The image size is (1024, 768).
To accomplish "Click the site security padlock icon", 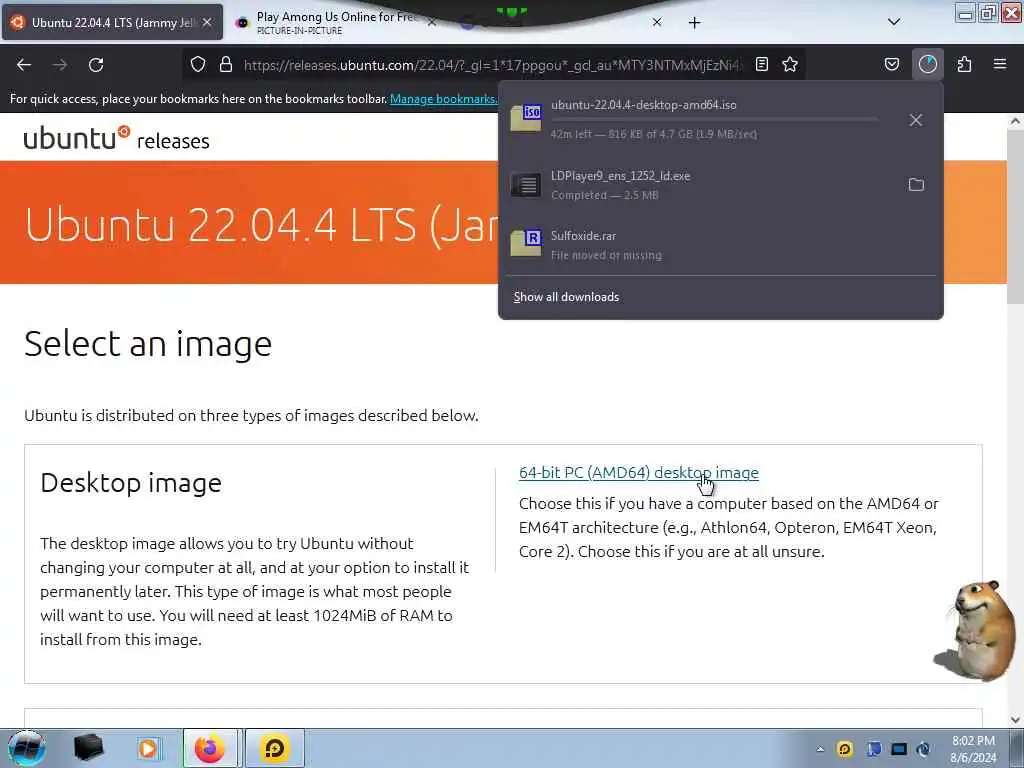I will tap(226, 64).
